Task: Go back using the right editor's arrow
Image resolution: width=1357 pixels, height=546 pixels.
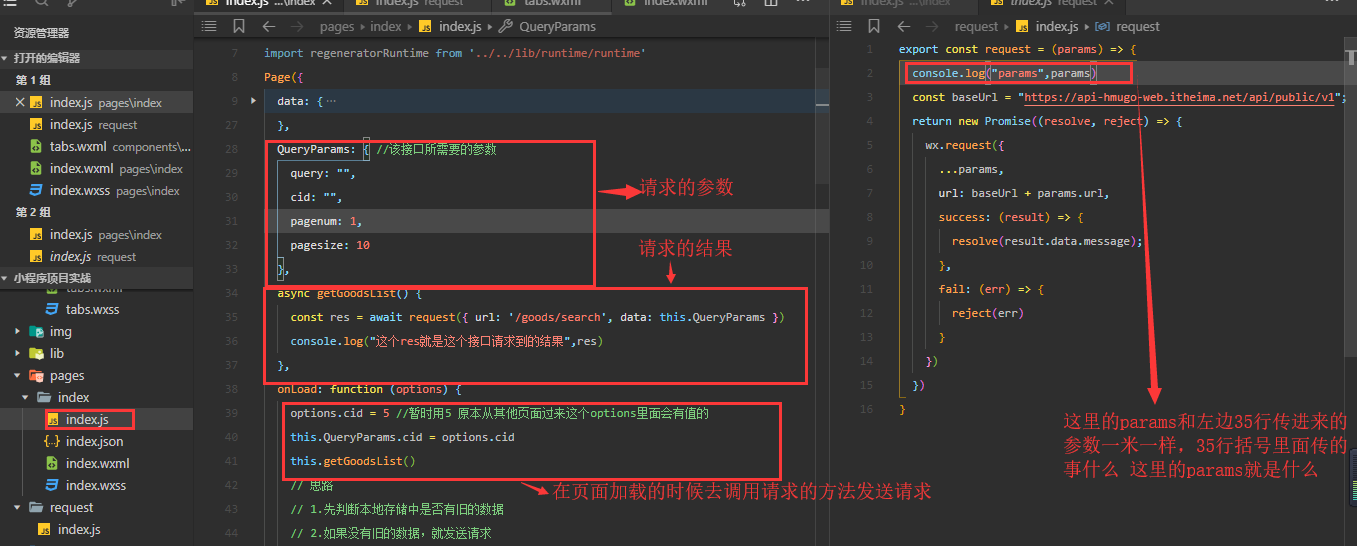Action: [903, 27]
